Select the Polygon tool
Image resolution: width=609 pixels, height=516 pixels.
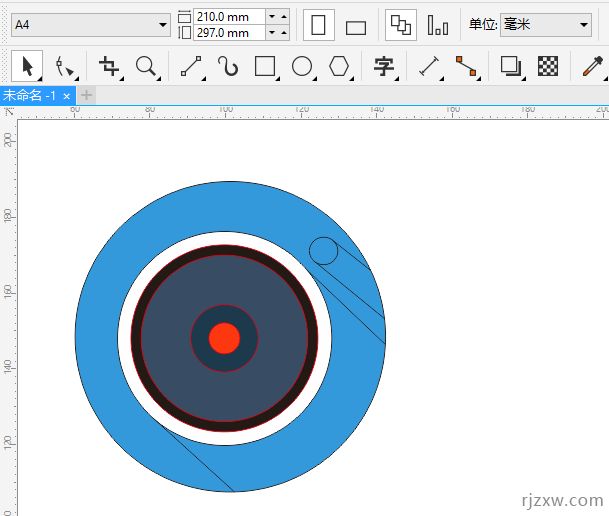pos(340,67)
